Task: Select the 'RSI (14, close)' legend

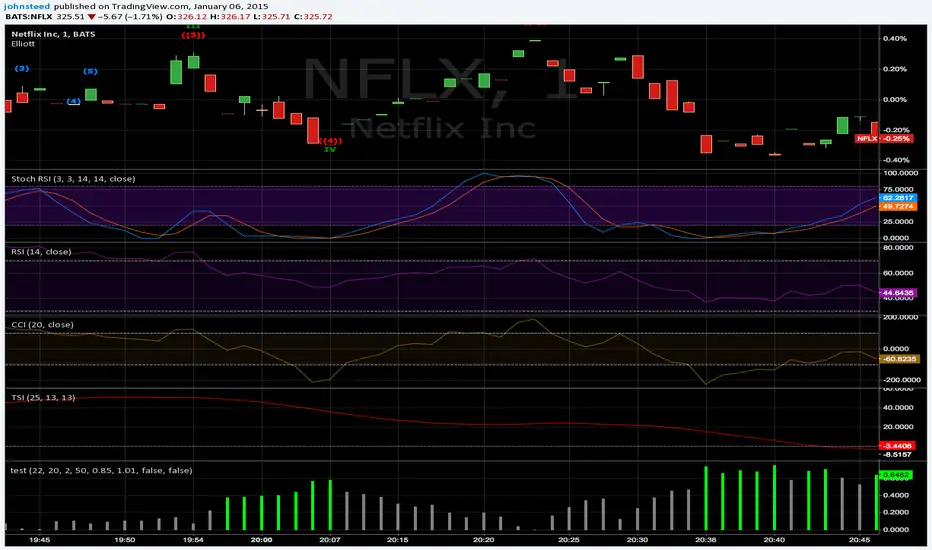Action: (42, 252)
